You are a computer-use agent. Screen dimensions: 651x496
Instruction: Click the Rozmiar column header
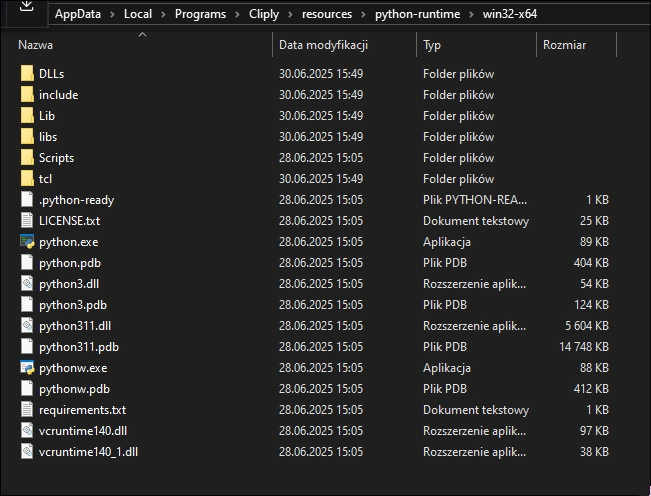tap(564, 45)
